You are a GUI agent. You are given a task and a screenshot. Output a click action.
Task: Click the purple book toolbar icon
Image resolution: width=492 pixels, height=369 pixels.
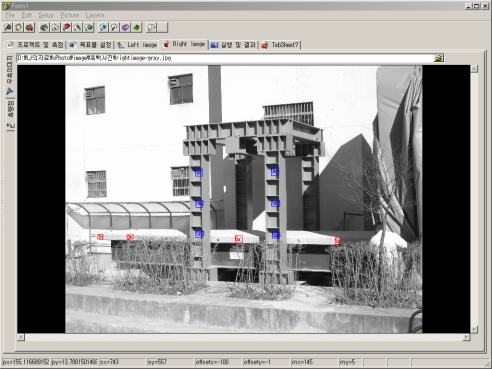pos(126,27)
